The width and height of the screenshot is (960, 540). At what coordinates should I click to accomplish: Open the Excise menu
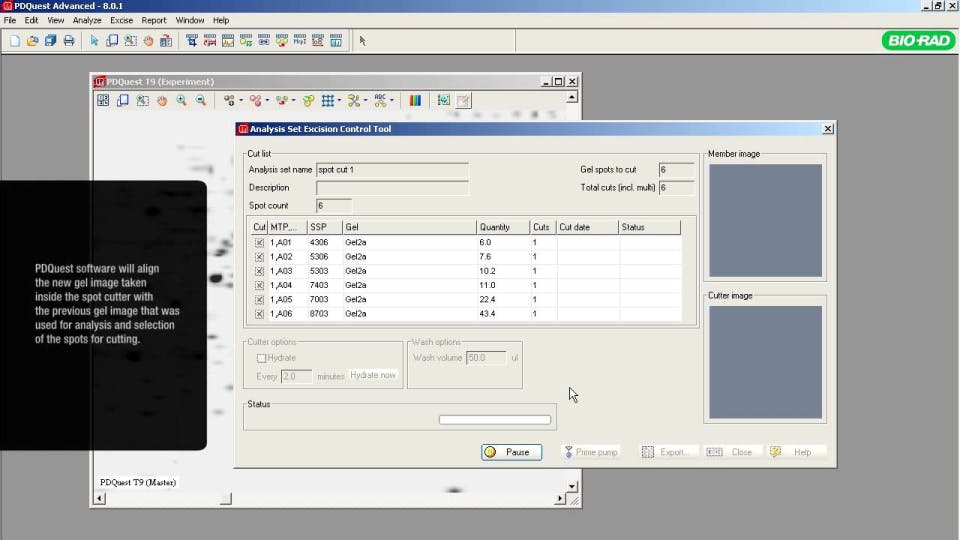click(x=121, y=20)
